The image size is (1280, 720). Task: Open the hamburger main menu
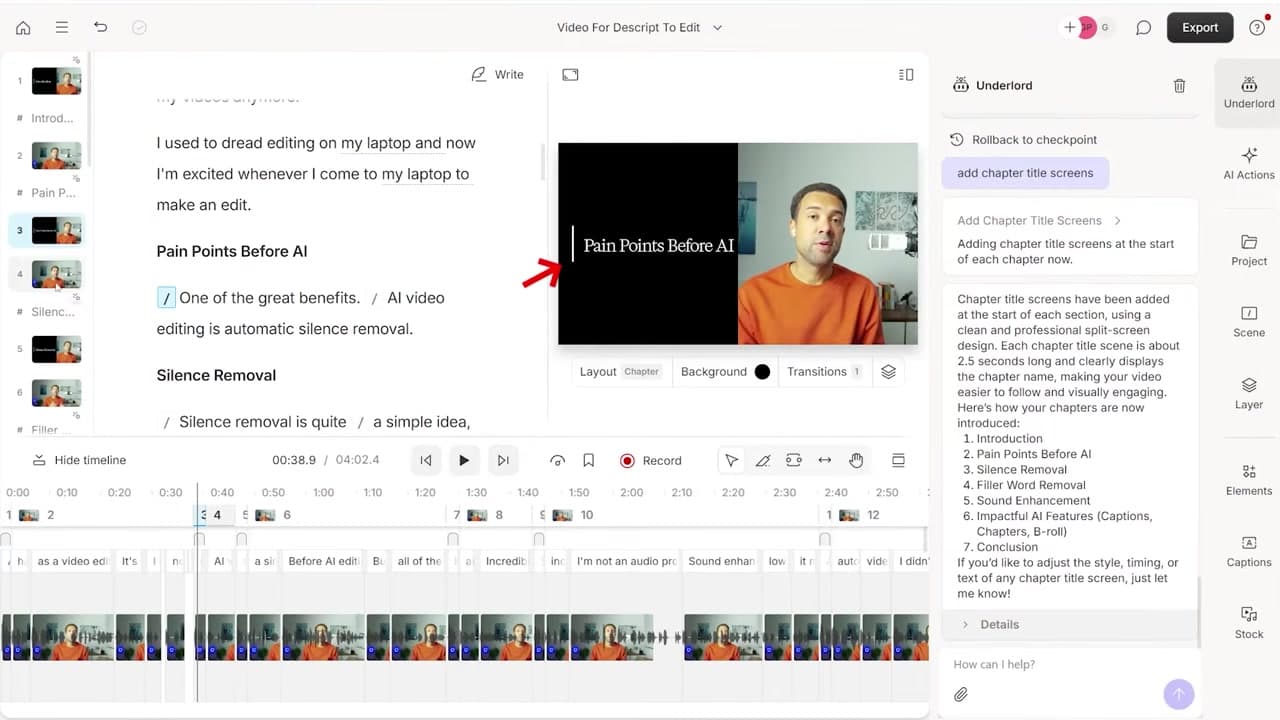point(62,28)
